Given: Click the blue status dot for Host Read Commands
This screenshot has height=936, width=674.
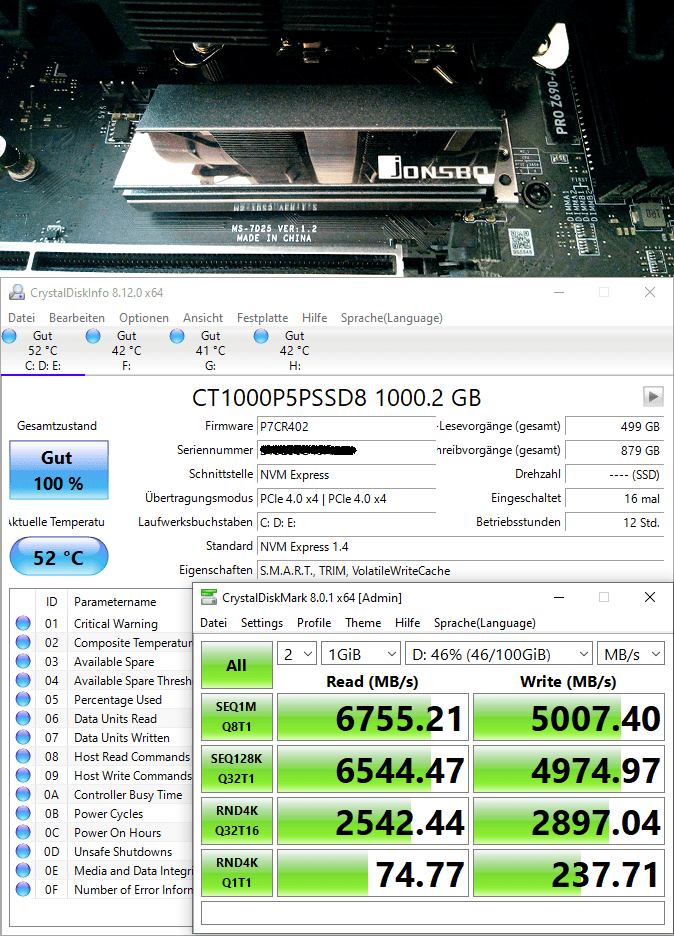Looking at the screenshot, I should tap(23, 756).
